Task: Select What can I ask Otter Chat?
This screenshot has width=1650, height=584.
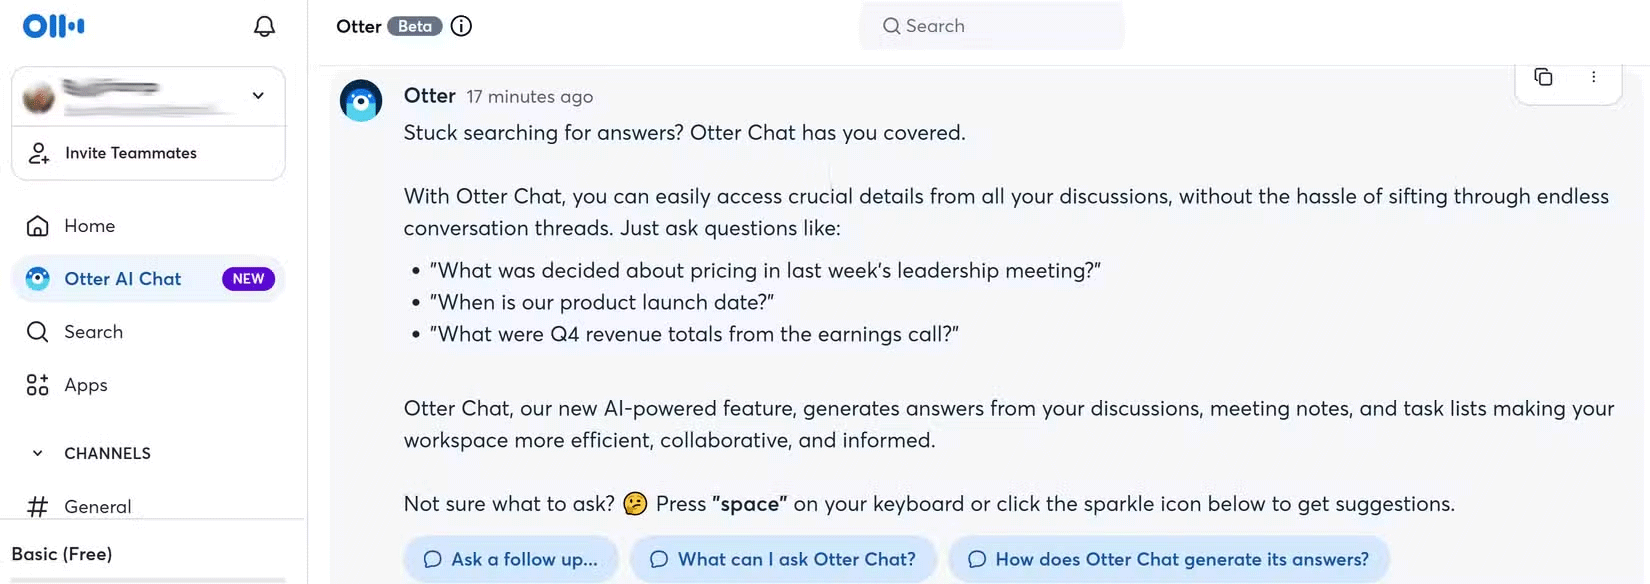Action: 783,559
